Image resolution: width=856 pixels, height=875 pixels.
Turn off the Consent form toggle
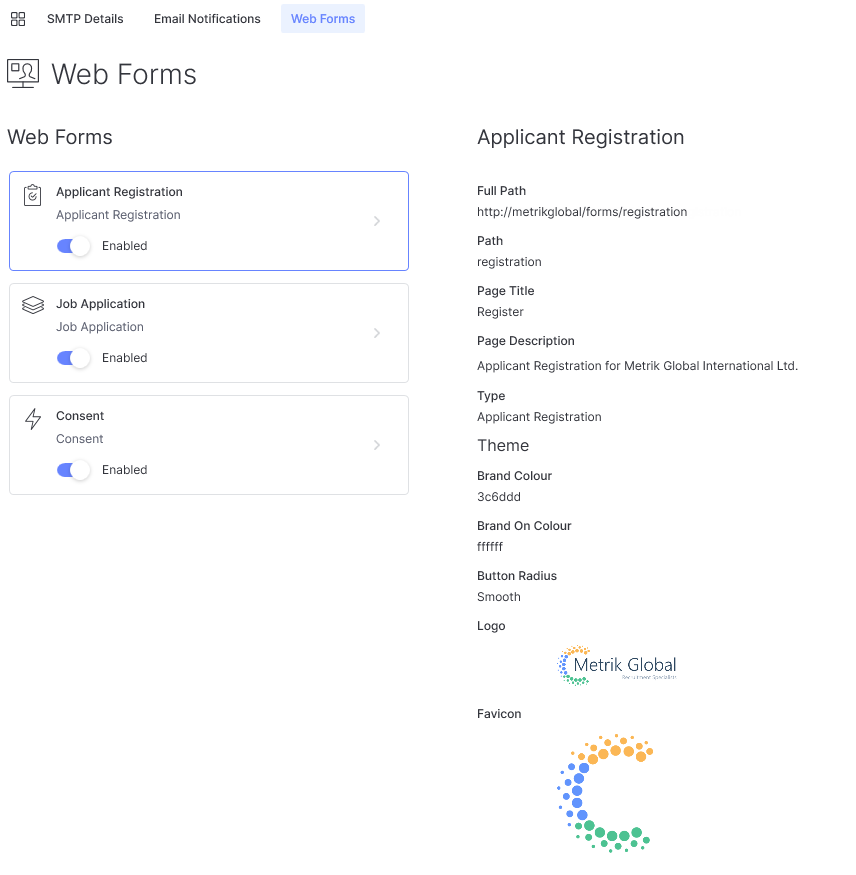click(x=73, y=470)
